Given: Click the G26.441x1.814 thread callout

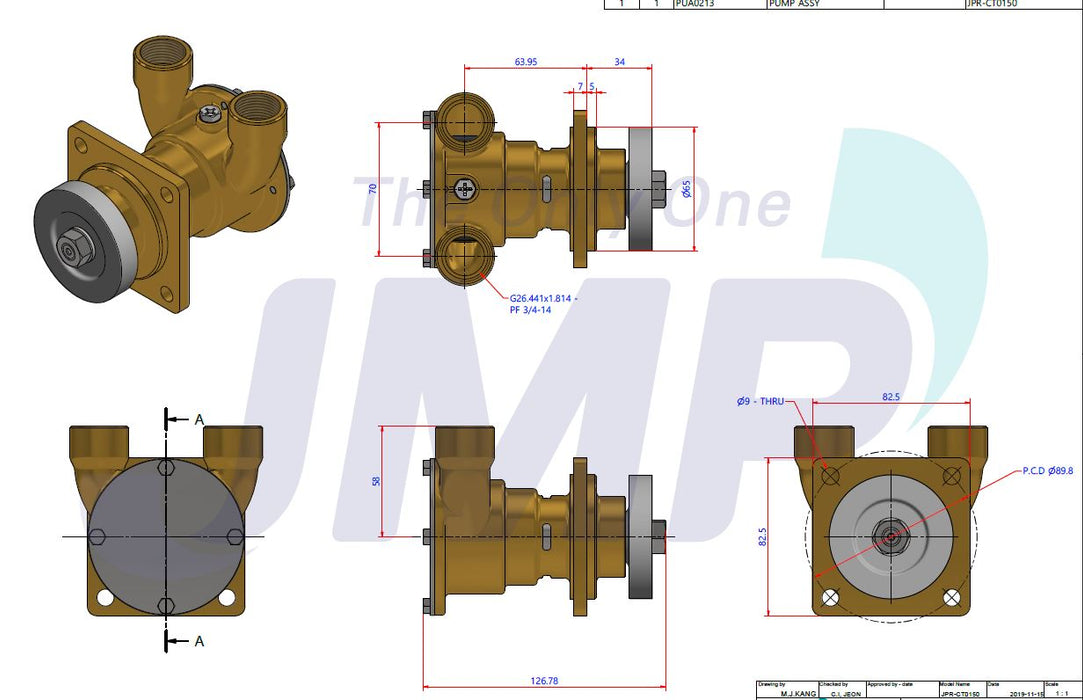Looking at the screenshot, I should coord(544,299).
